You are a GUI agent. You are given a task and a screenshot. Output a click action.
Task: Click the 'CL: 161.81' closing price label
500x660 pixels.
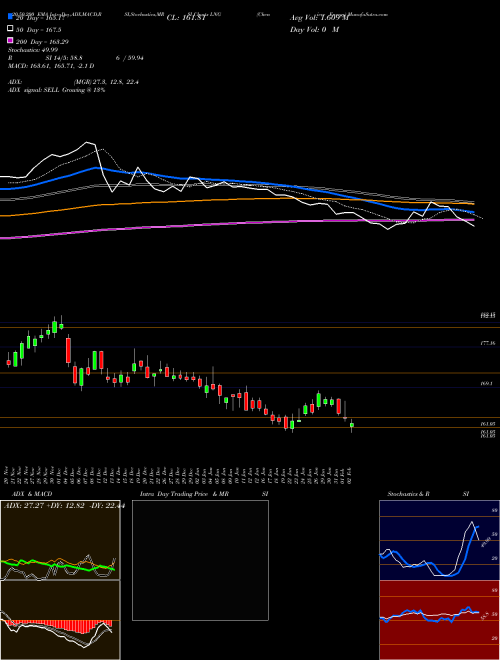[186, 18]
